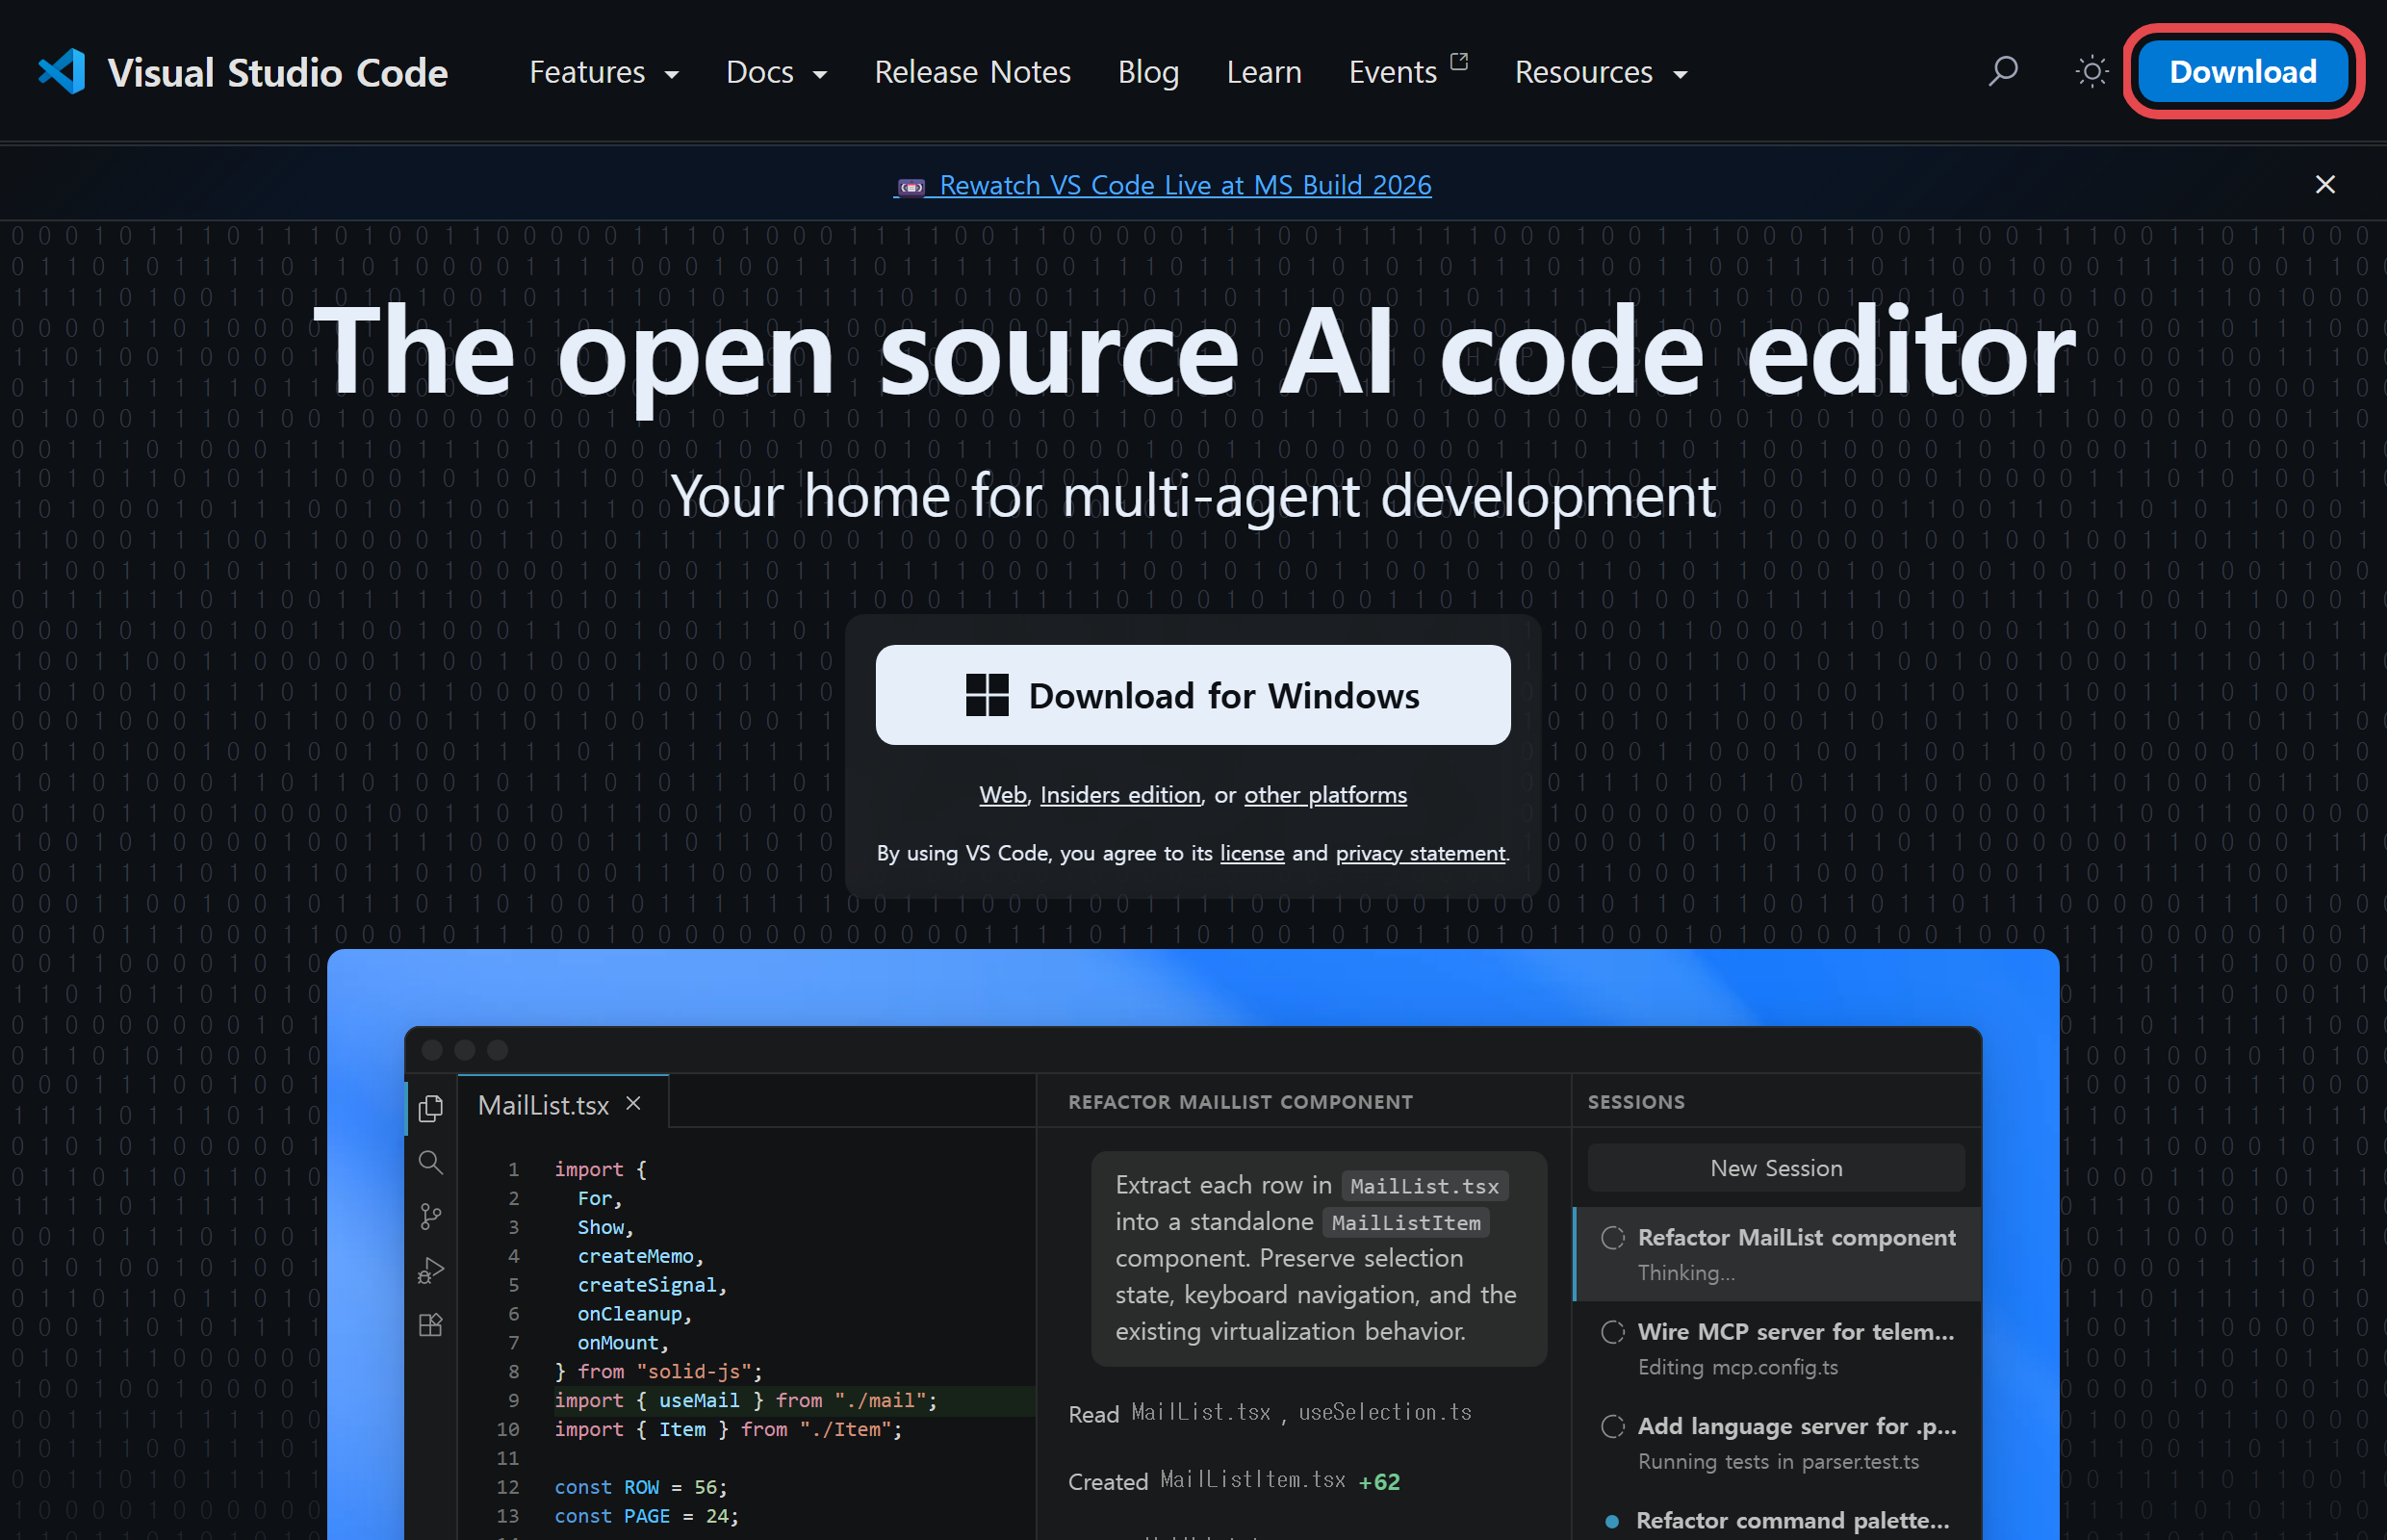This screenshot has width=2387, height=1540.
Task: Toggle the light/dark theme sun icon
Action: (2091, 72)
